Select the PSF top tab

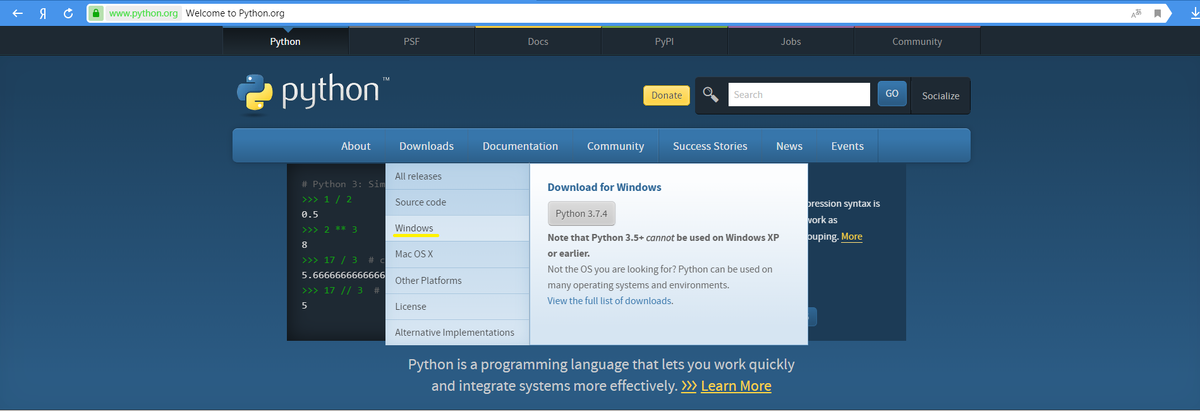(412, 42)
